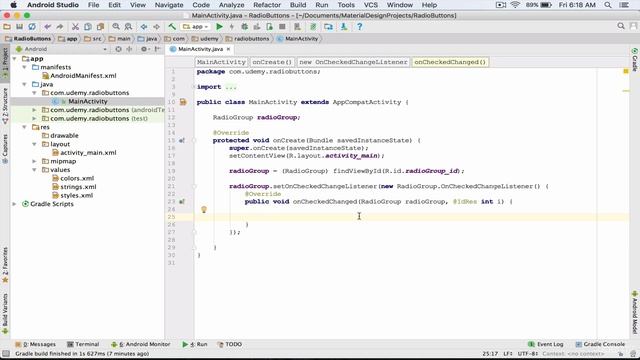This screenshot has height=360, width=640.
Task: Click the Undo arrow icon
Action: point(47,27)
